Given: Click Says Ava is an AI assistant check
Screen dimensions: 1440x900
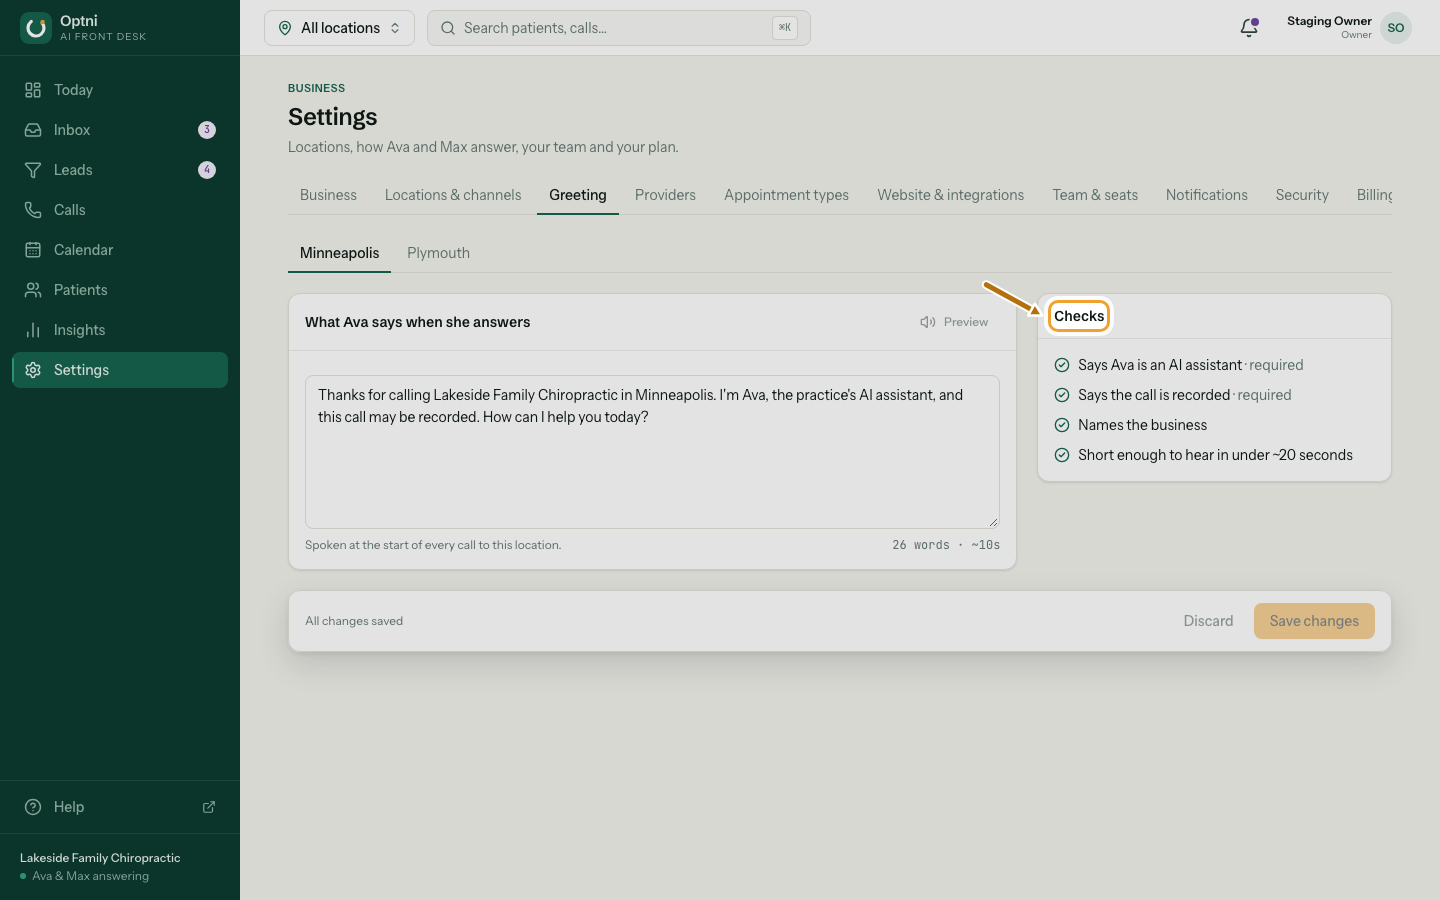Looking at the screenshot, I should (1179, 365).
